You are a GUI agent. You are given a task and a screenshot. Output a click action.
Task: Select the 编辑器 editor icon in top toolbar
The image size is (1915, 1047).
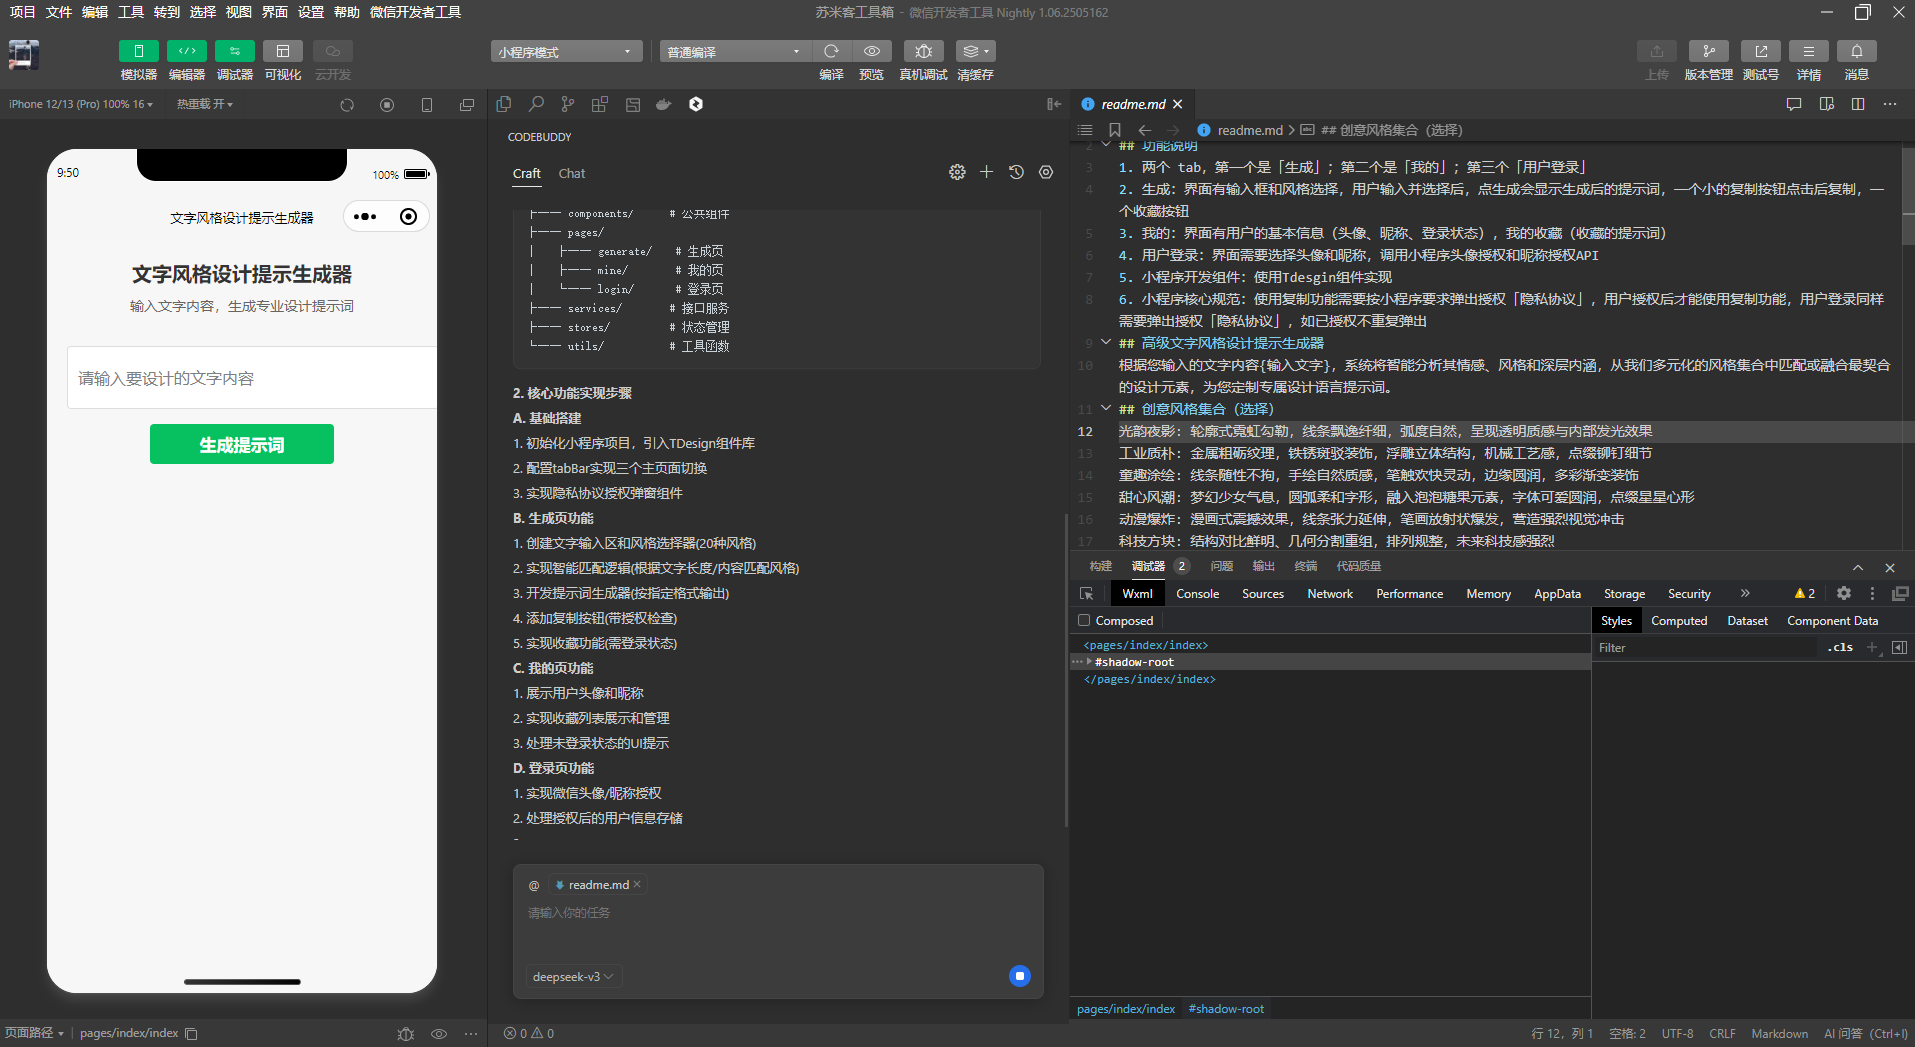(186, 51)
